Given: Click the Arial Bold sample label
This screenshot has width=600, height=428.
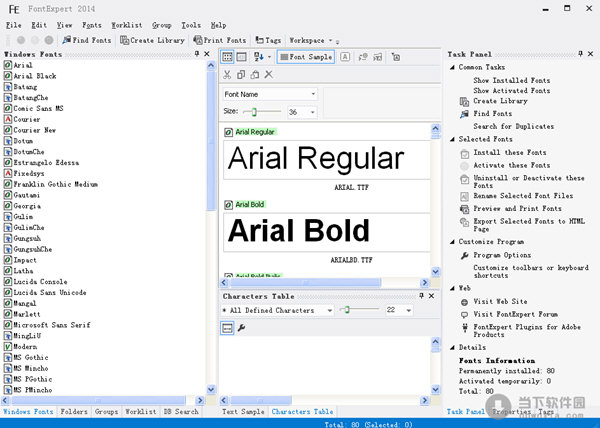Looking at the screenshot, I should (250, 204).
